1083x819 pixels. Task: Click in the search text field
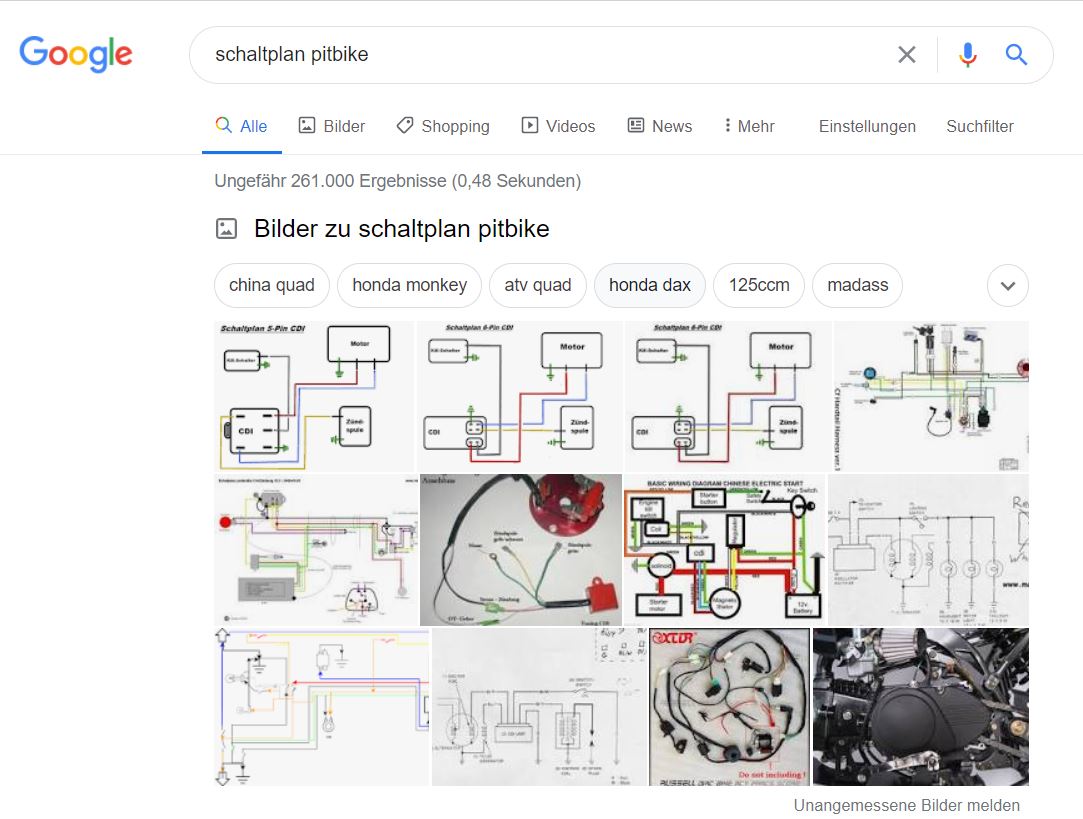click(540, 55)
